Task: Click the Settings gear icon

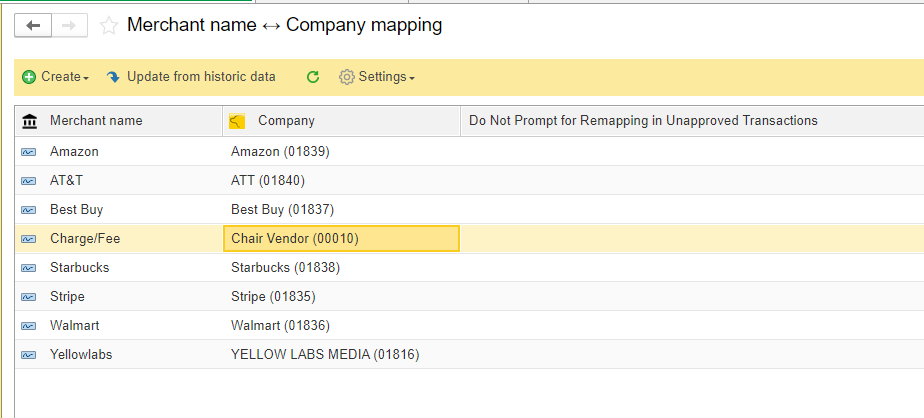Action: point(346,77)
